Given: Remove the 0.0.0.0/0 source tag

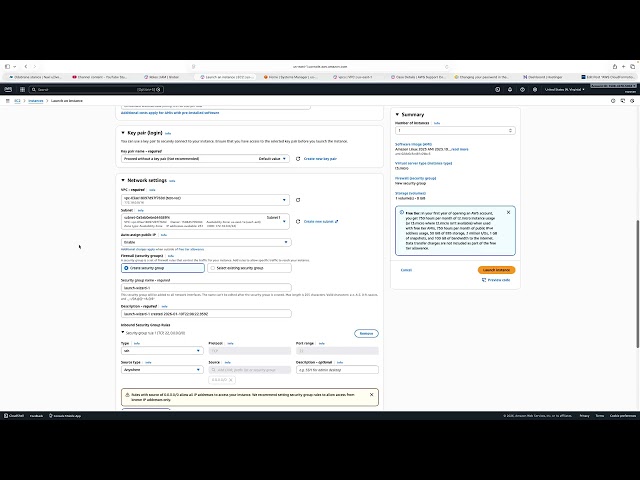Looking at the screenshot, I should click(x=231, y=380).
